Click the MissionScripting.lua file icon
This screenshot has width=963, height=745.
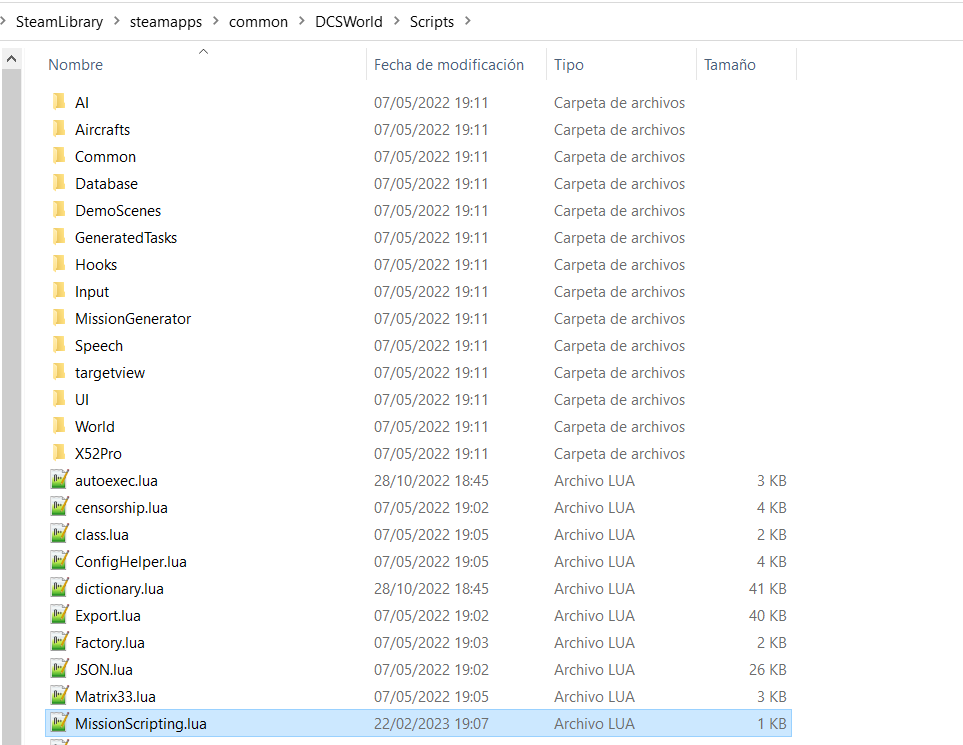click(x=59, y=723)
